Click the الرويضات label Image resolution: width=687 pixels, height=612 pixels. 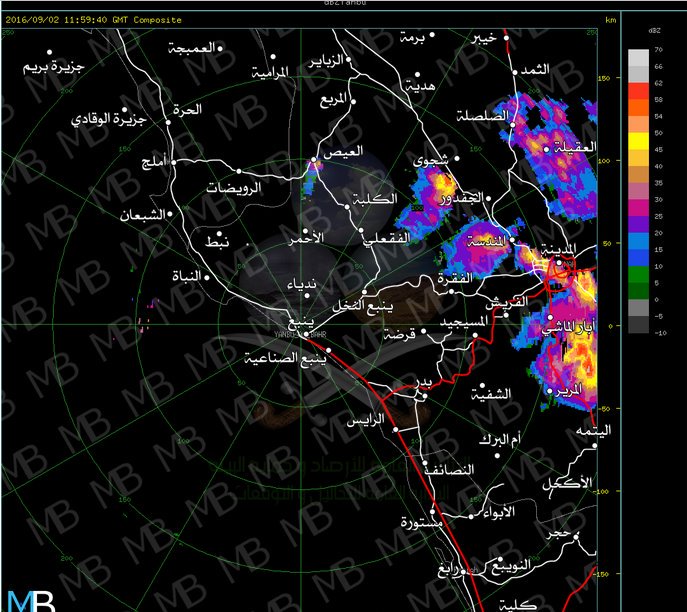coord(234,188)
